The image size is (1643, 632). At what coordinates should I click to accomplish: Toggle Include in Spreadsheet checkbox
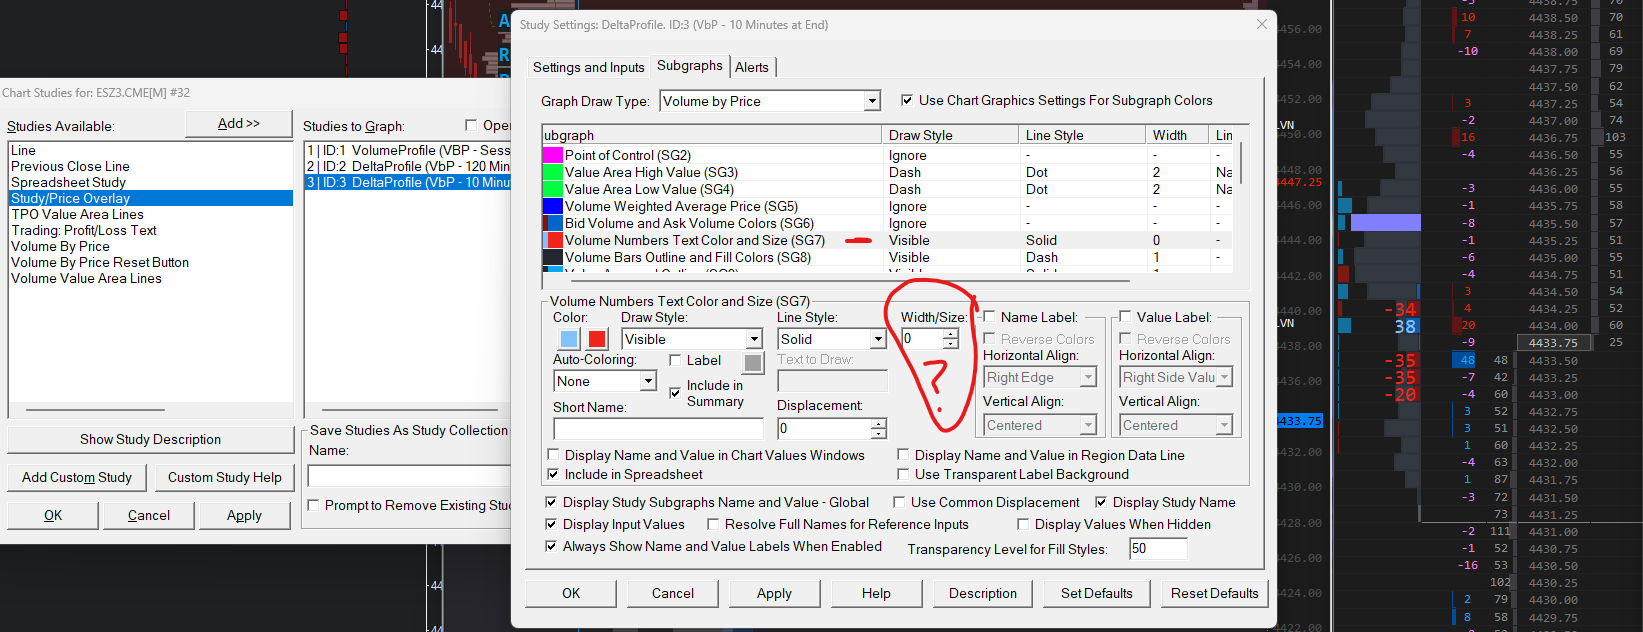pos(553,474)
